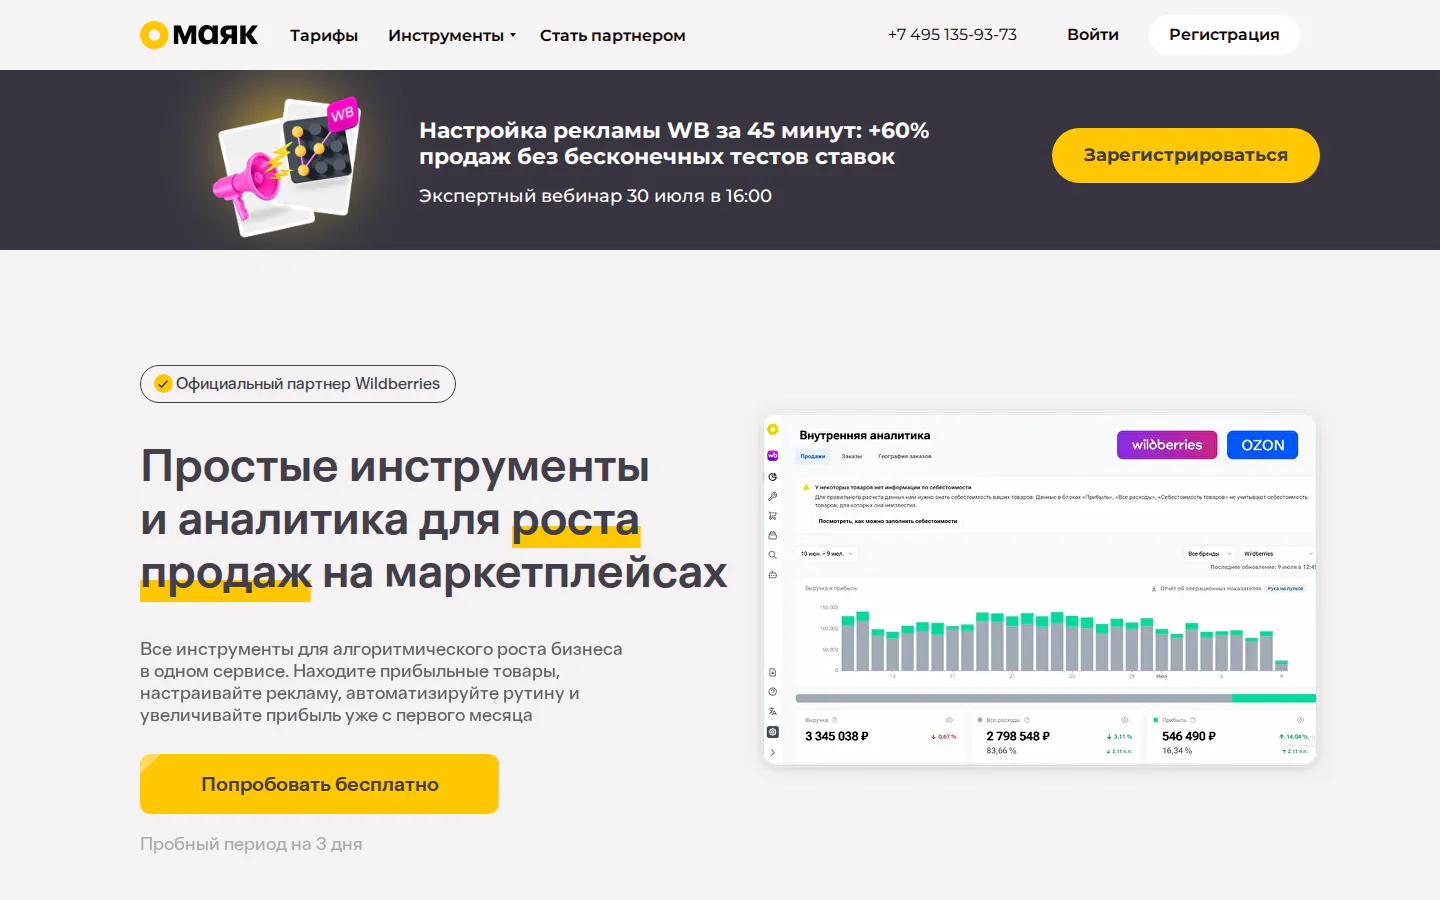Screen dimensions: 1440x900
Task: Click the gray-green expenses profit ratio bar
Action: coord(1055,698)
